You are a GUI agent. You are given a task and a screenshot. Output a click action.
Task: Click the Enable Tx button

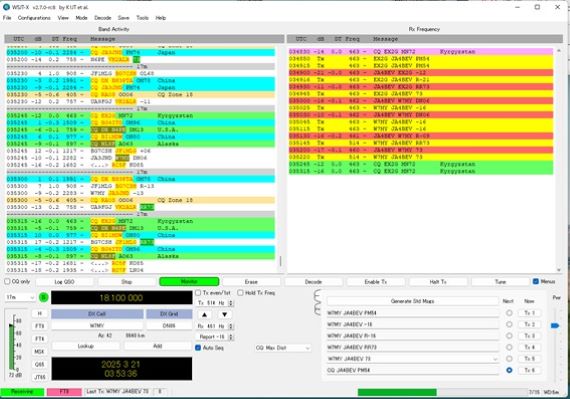376,282
